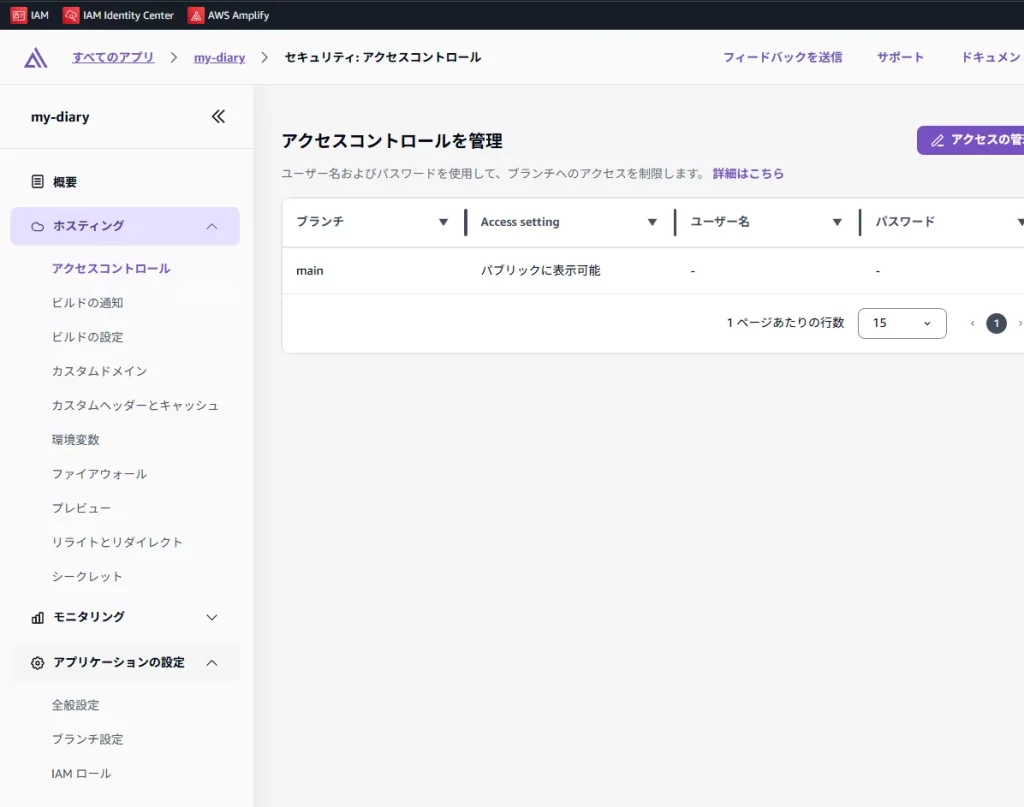The image size is (1024, 807).
Task: Open 詳細はこちら link
Action: [748, 173]
